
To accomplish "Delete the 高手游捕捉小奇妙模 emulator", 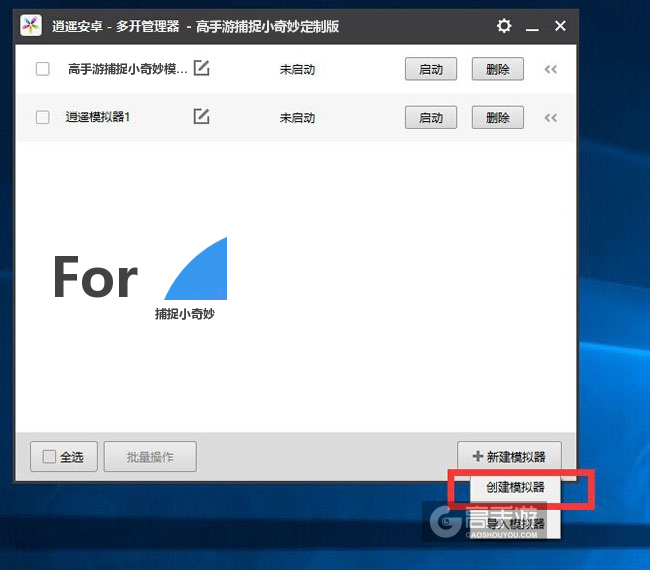I will [497, 69].
